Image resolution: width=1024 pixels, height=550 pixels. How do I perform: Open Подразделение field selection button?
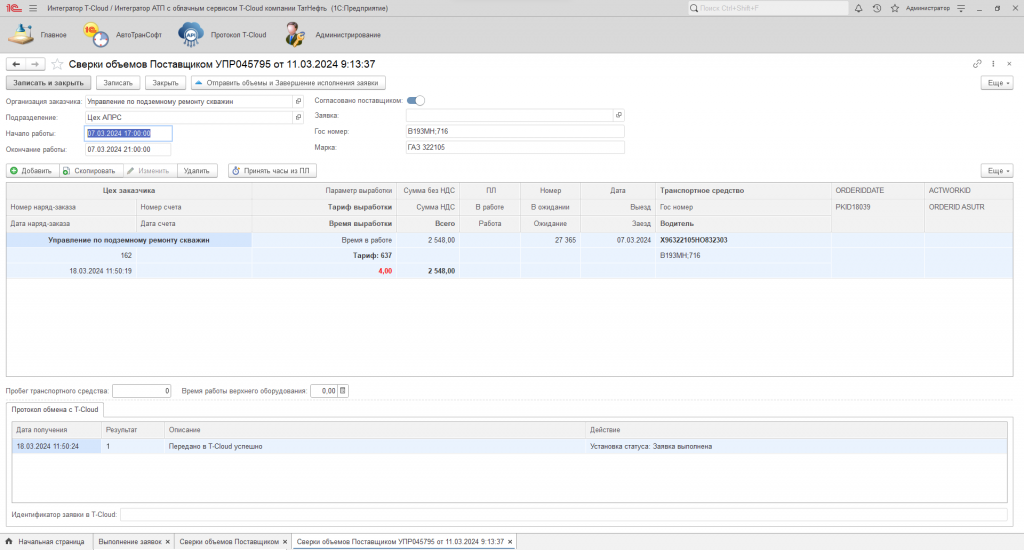click(x=297, y=117)
